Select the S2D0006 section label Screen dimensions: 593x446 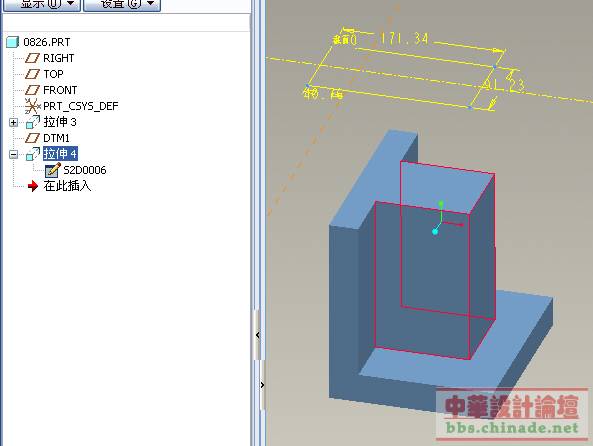[85, 170]
